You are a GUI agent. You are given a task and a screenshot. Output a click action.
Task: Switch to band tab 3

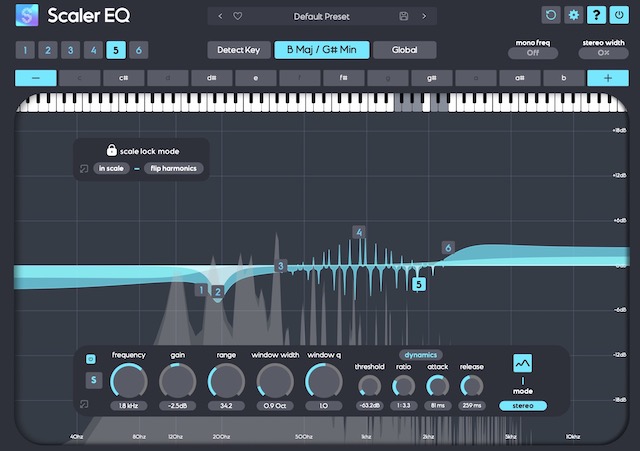tap(70, 51)
